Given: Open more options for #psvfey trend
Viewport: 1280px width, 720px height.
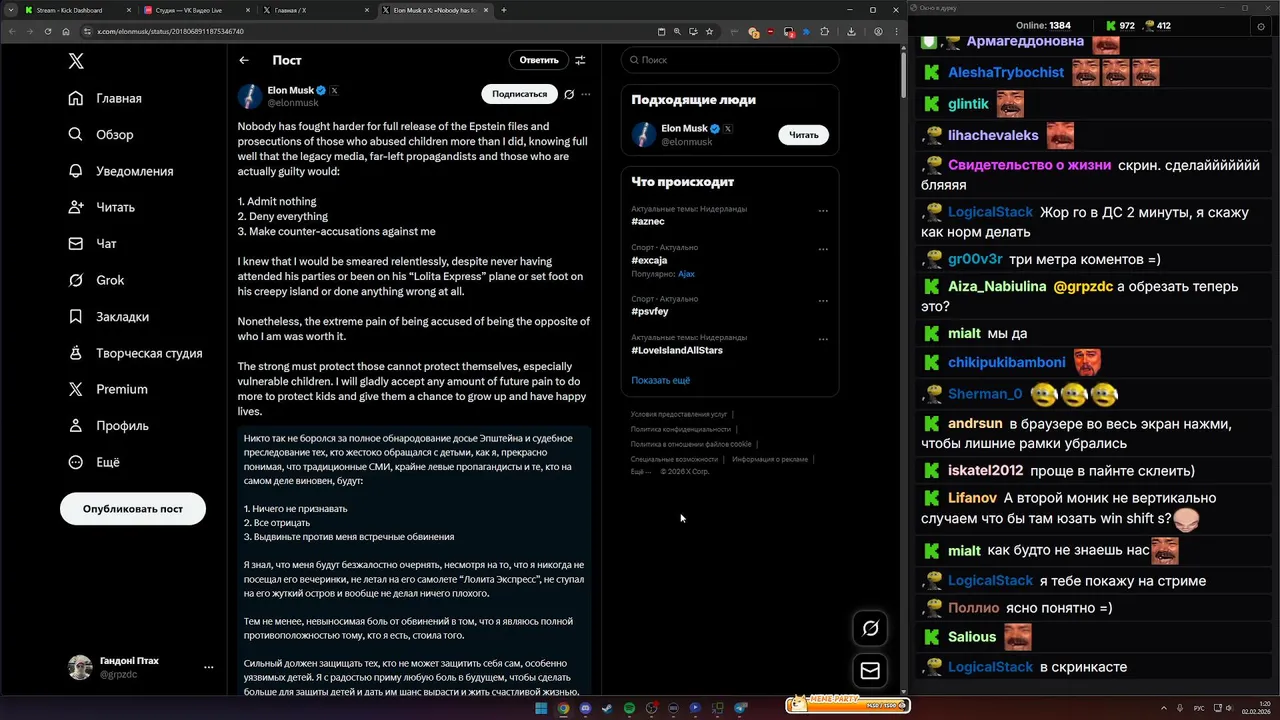Looking at the screenshot, I should pyautogui.click(x=823, y=300).
